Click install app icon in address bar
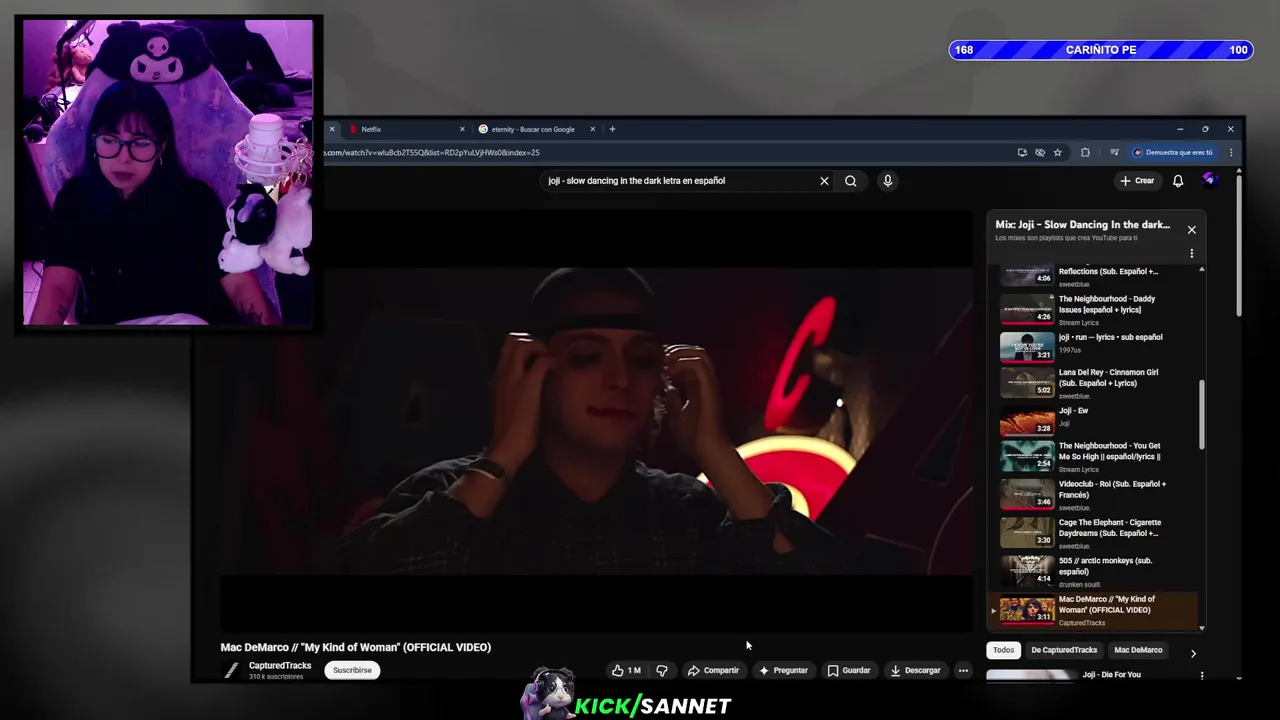Viewport: 1280px width, 720px height. click(x=1022, y=153)
